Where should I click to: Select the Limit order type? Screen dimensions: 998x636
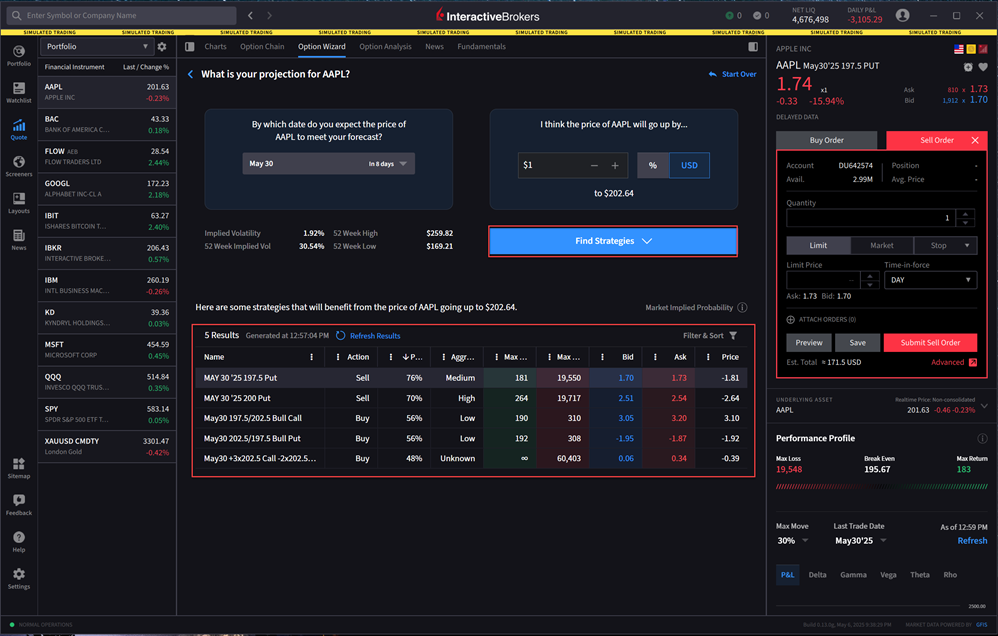click(819, 245)
